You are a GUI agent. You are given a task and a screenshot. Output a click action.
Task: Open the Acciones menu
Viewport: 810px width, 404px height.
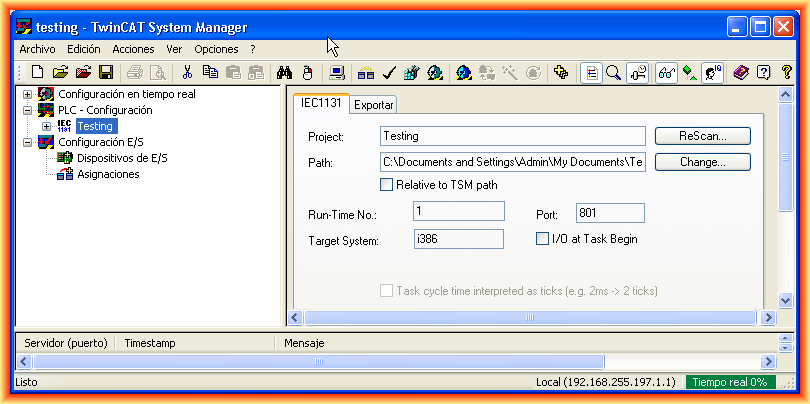(x=133, y=49)
